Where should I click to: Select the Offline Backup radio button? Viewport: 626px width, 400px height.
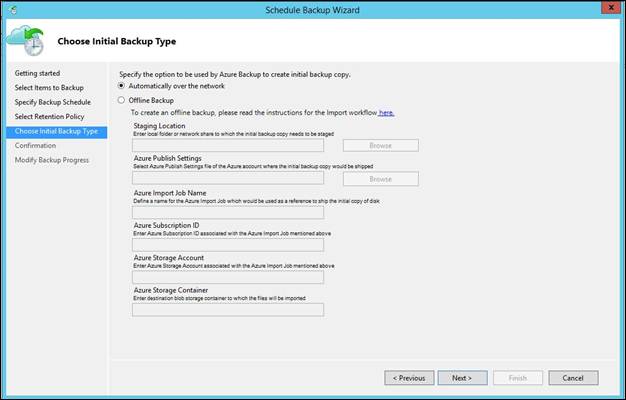(122, 101)
